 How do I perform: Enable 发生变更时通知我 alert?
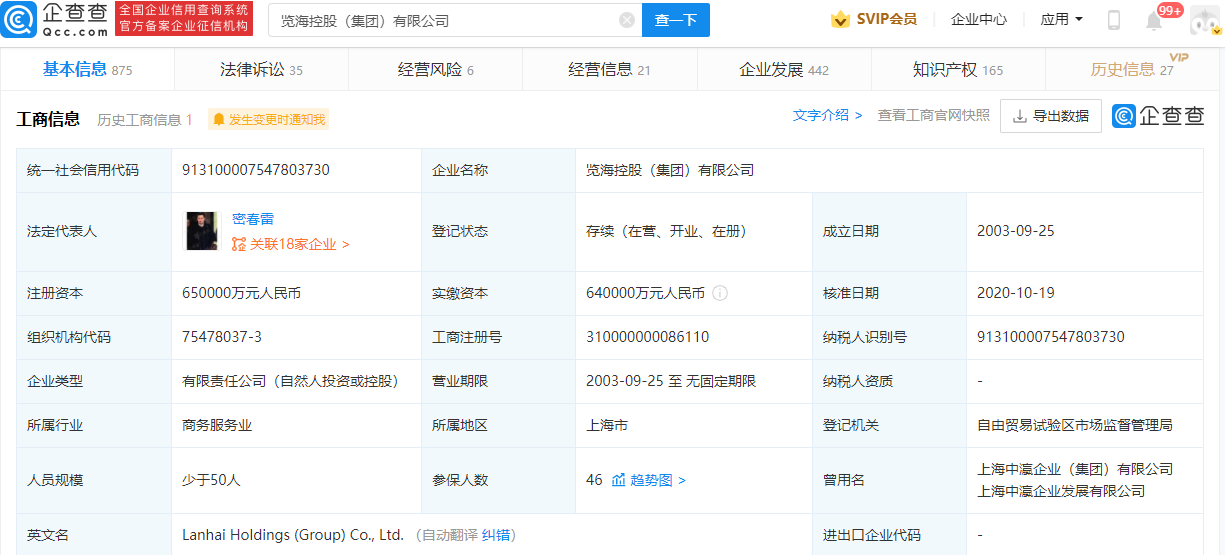pyautogui.click(x=268, y=119)
